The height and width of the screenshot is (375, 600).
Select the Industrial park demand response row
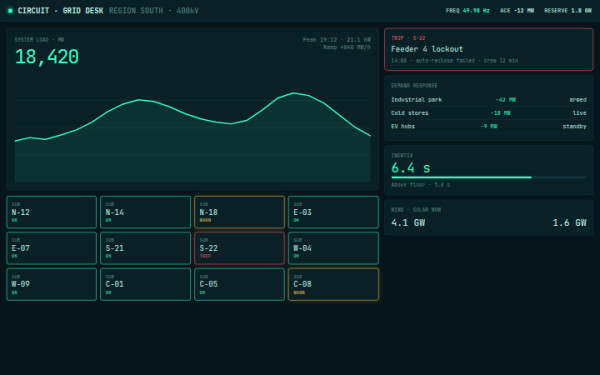[489, 99]
